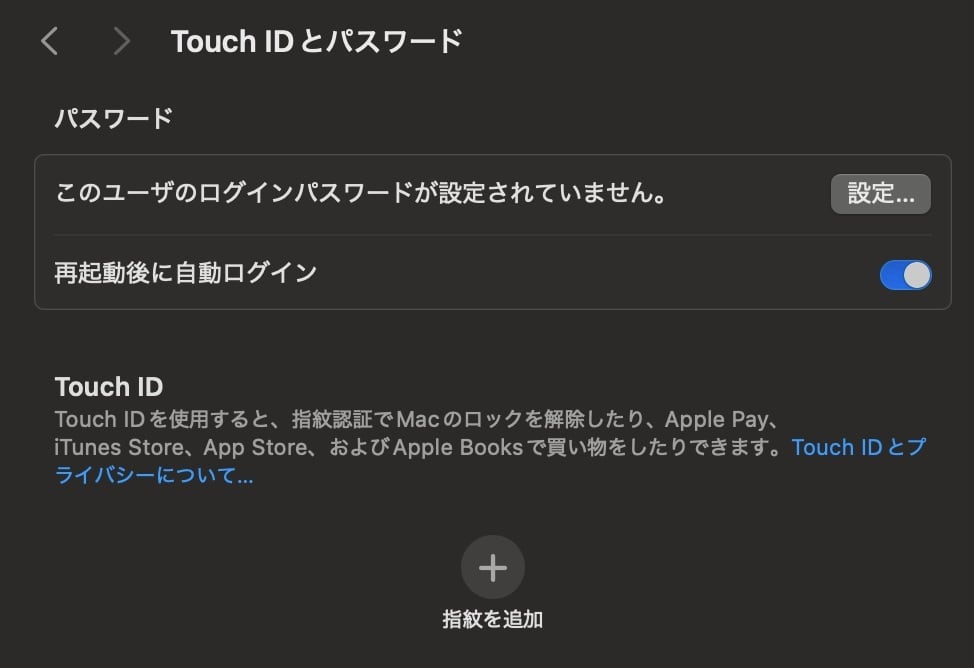This screenshot has width=974, height=668.
Task: Click the App Store text in description
Action: point(255,447)
